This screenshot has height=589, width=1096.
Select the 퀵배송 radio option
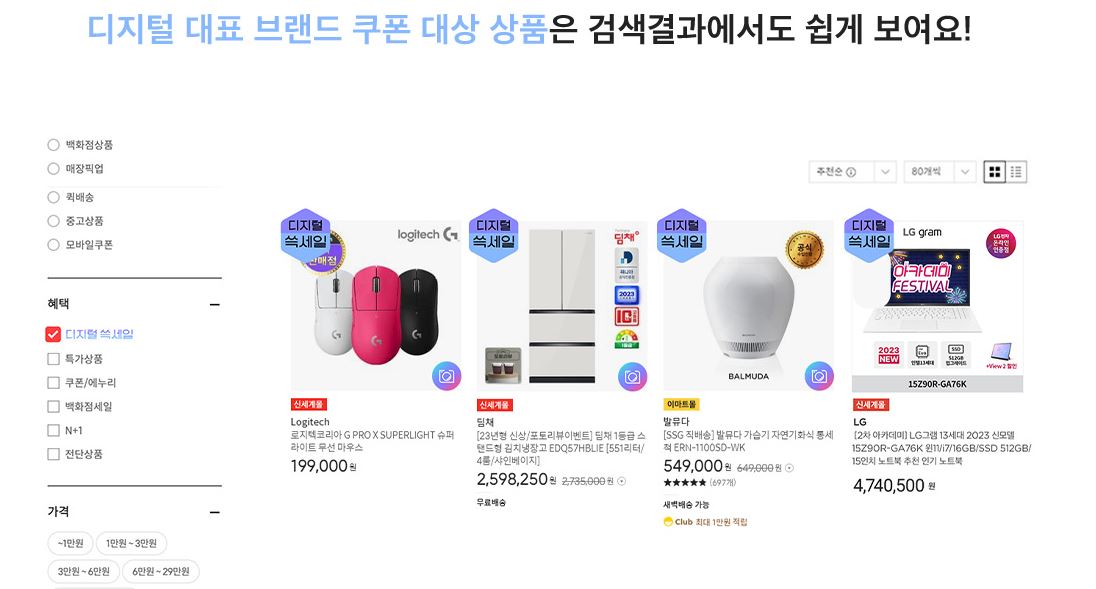pyautogui.click(x=53, y=197)
